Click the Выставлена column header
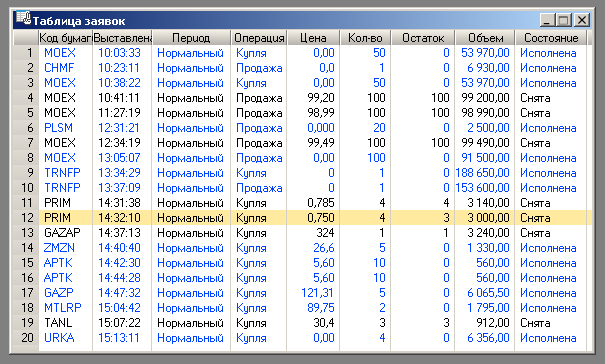This screenshot has width=605, height=364. [x=122, y=38]
